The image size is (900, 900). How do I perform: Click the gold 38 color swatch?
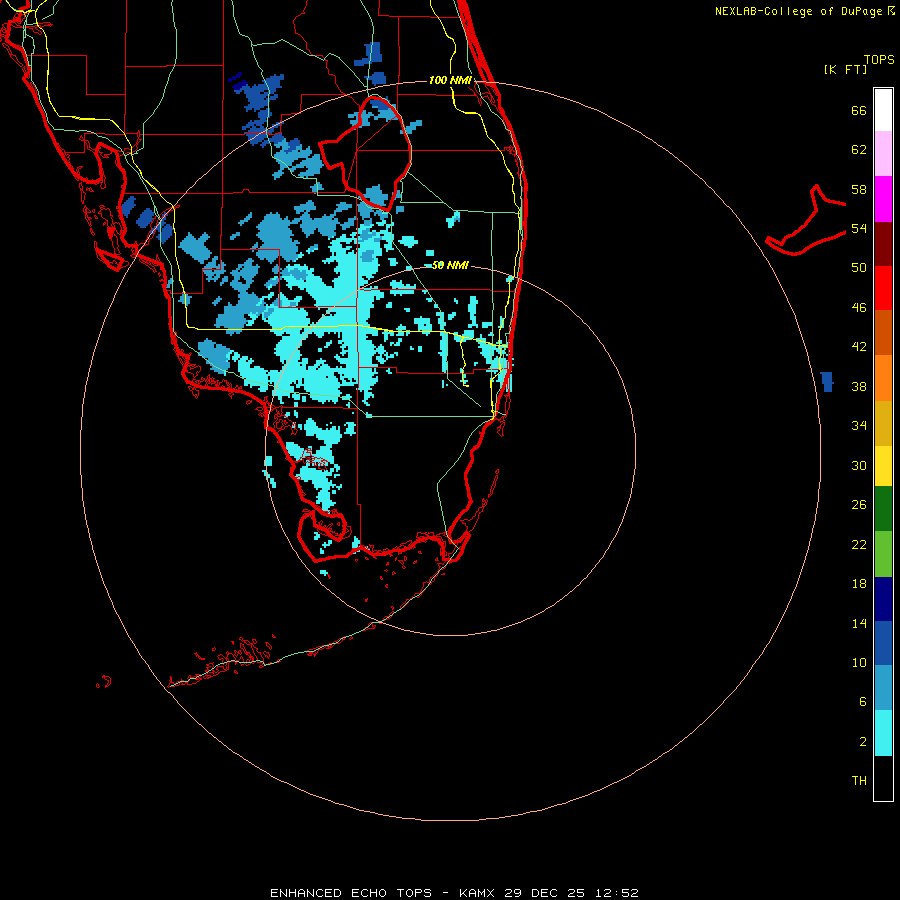coord(883,423)
